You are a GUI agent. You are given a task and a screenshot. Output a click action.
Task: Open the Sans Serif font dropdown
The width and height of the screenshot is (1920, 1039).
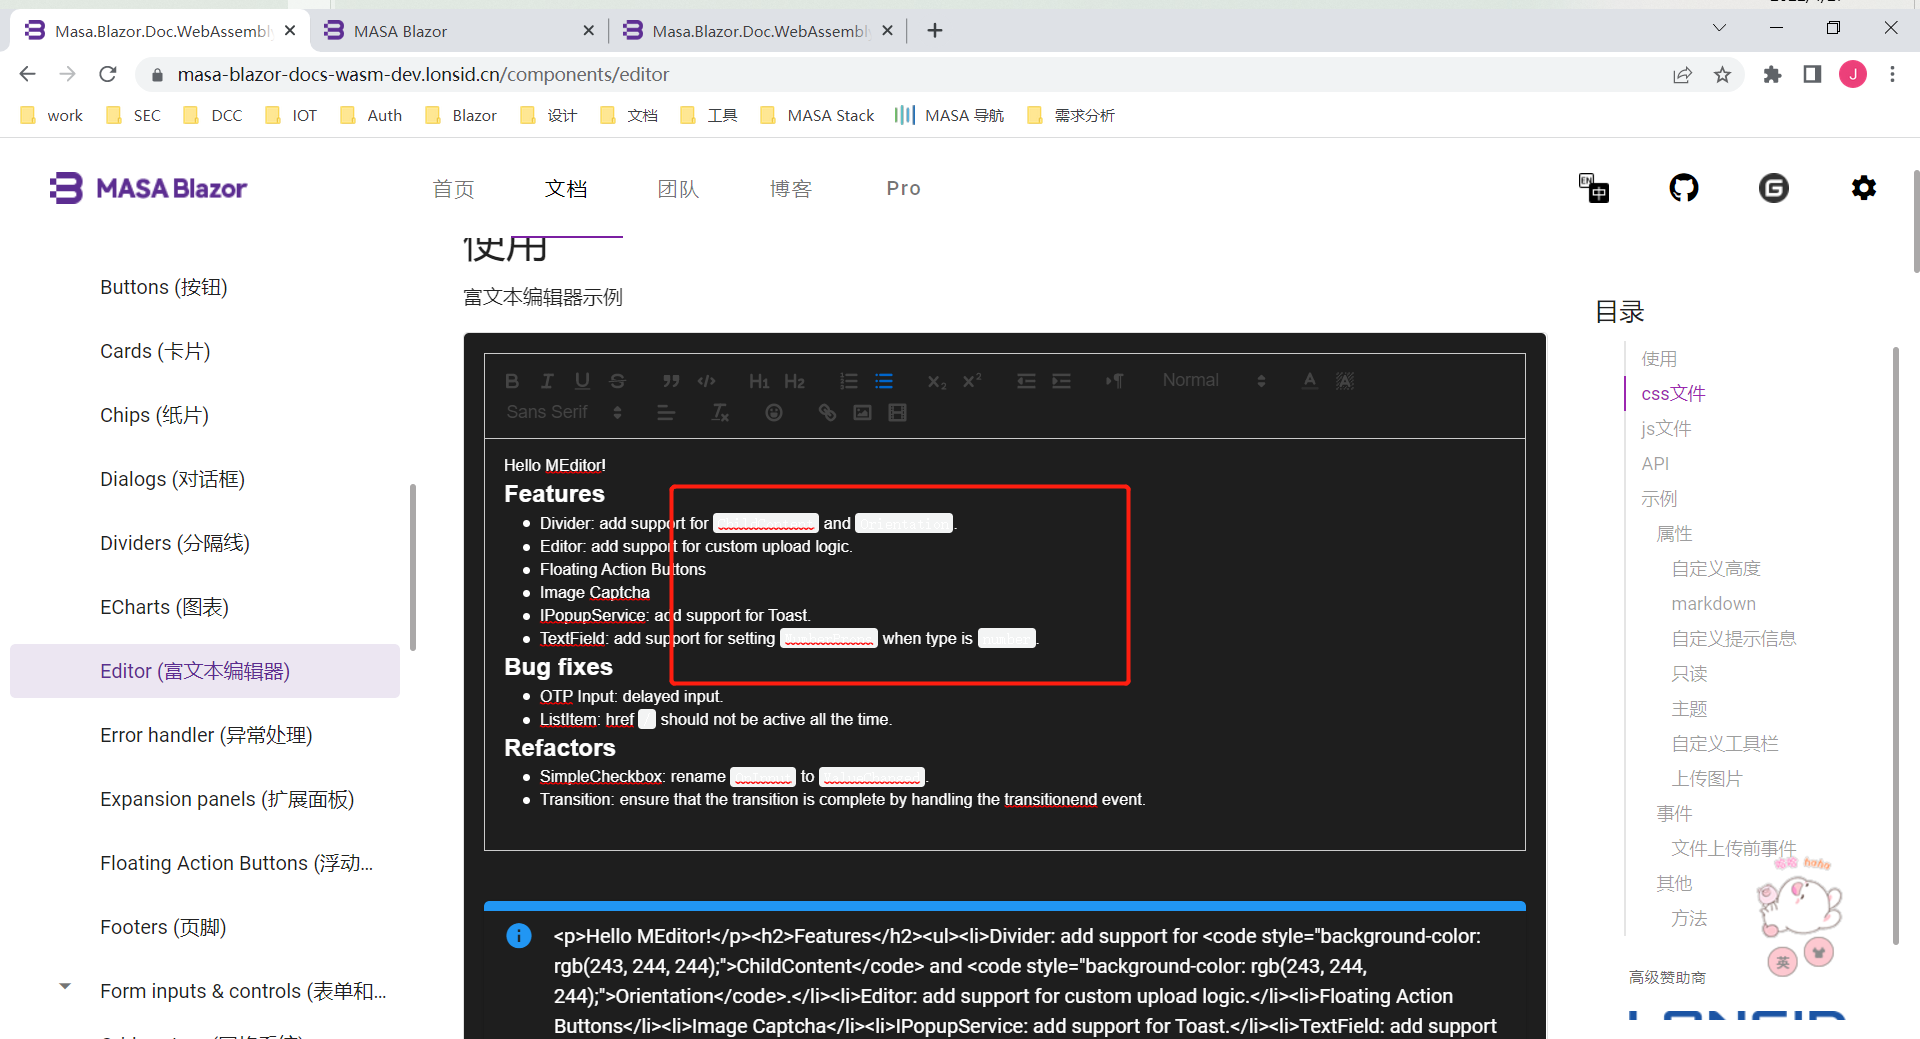pos(564,413)
